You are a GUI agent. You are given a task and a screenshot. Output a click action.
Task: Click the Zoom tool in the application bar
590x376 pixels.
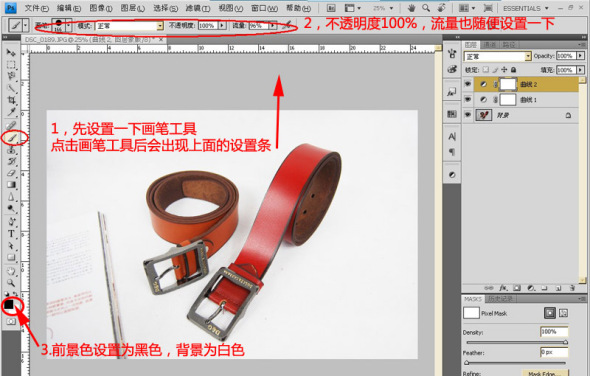[426, 8]
